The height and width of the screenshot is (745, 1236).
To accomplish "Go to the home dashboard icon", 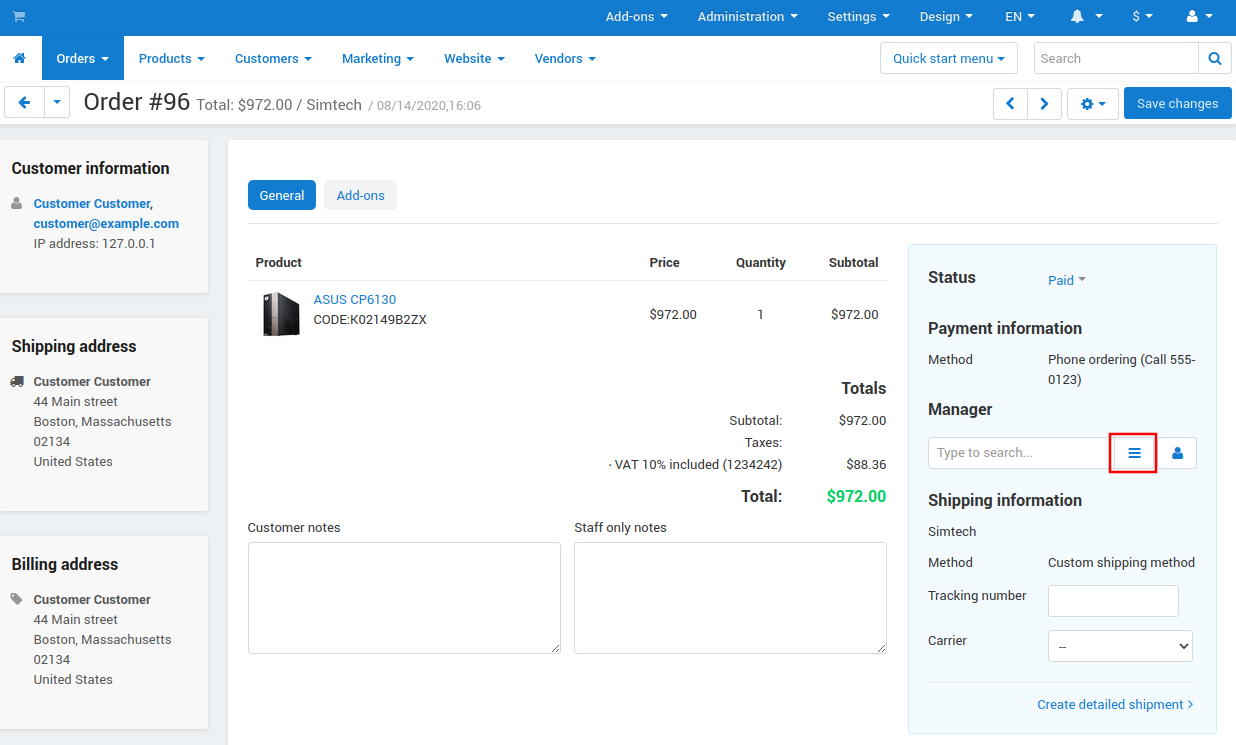I will click(19, 59).
